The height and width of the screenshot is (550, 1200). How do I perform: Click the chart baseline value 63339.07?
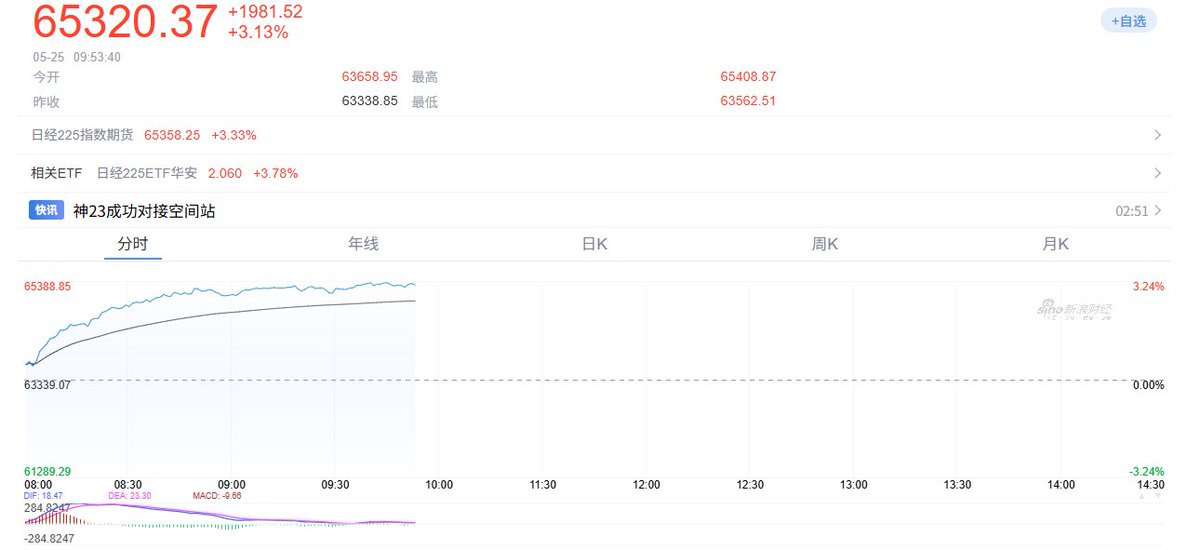point(48,384)
